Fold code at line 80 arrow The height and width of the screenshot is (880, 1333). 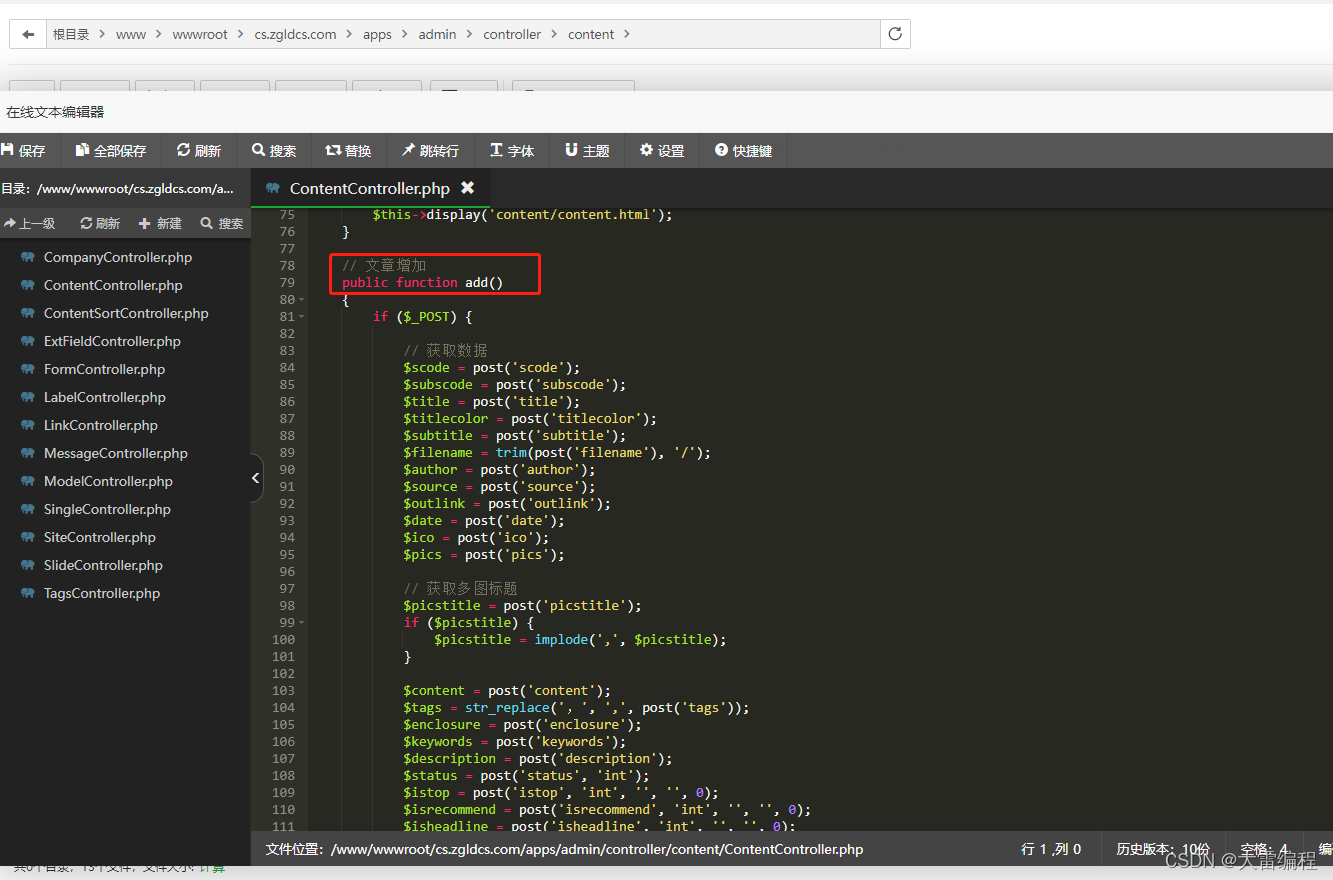click(302, 300)
